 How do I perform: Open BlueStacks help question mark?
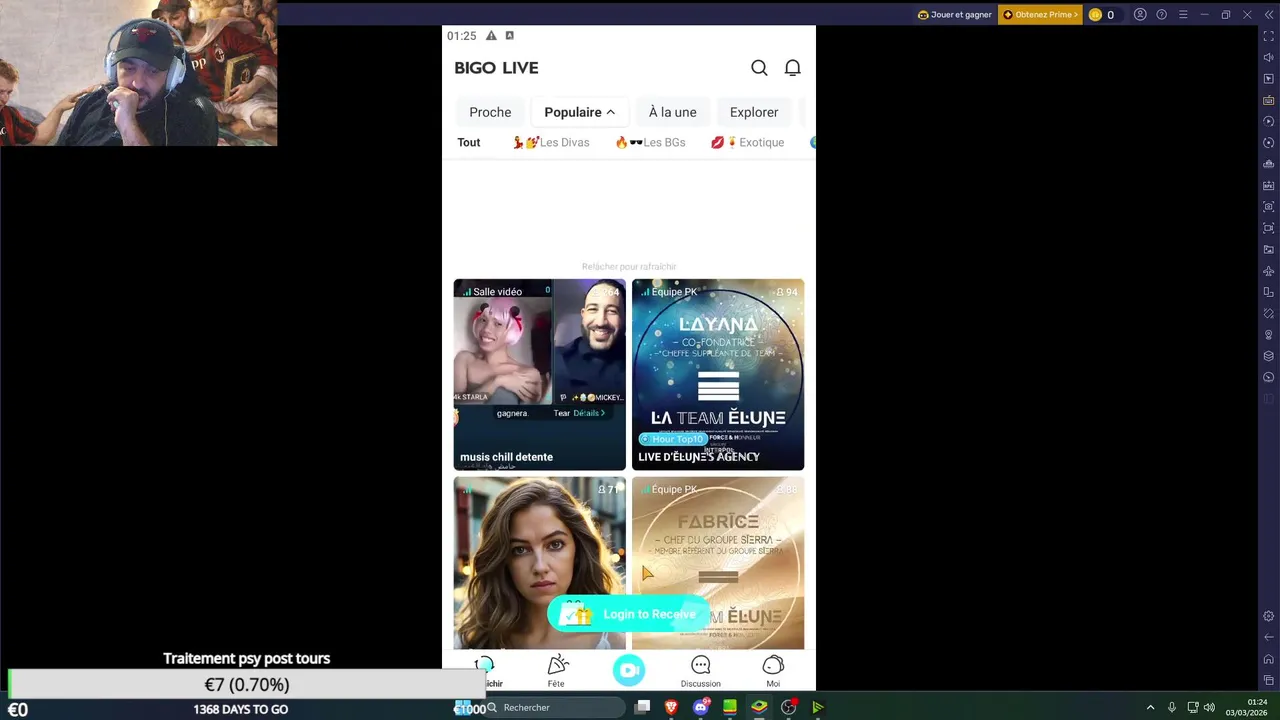tap(1161, 15)
